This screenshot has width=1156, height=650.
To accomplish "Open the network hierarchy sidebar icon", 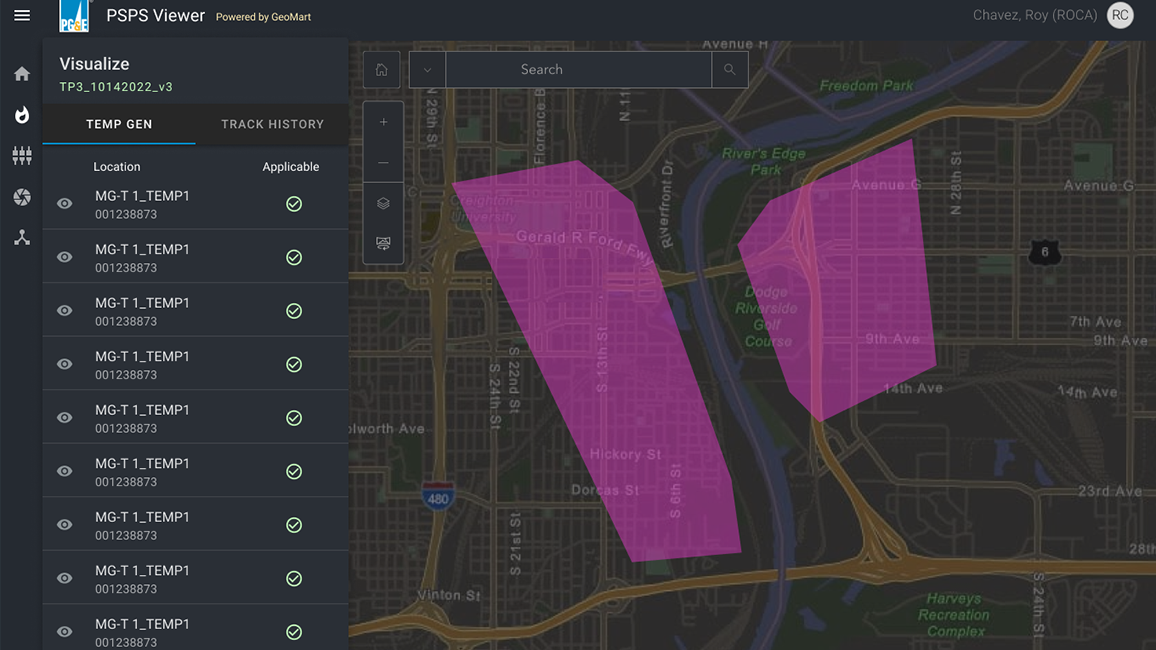I will coord(22,238).
